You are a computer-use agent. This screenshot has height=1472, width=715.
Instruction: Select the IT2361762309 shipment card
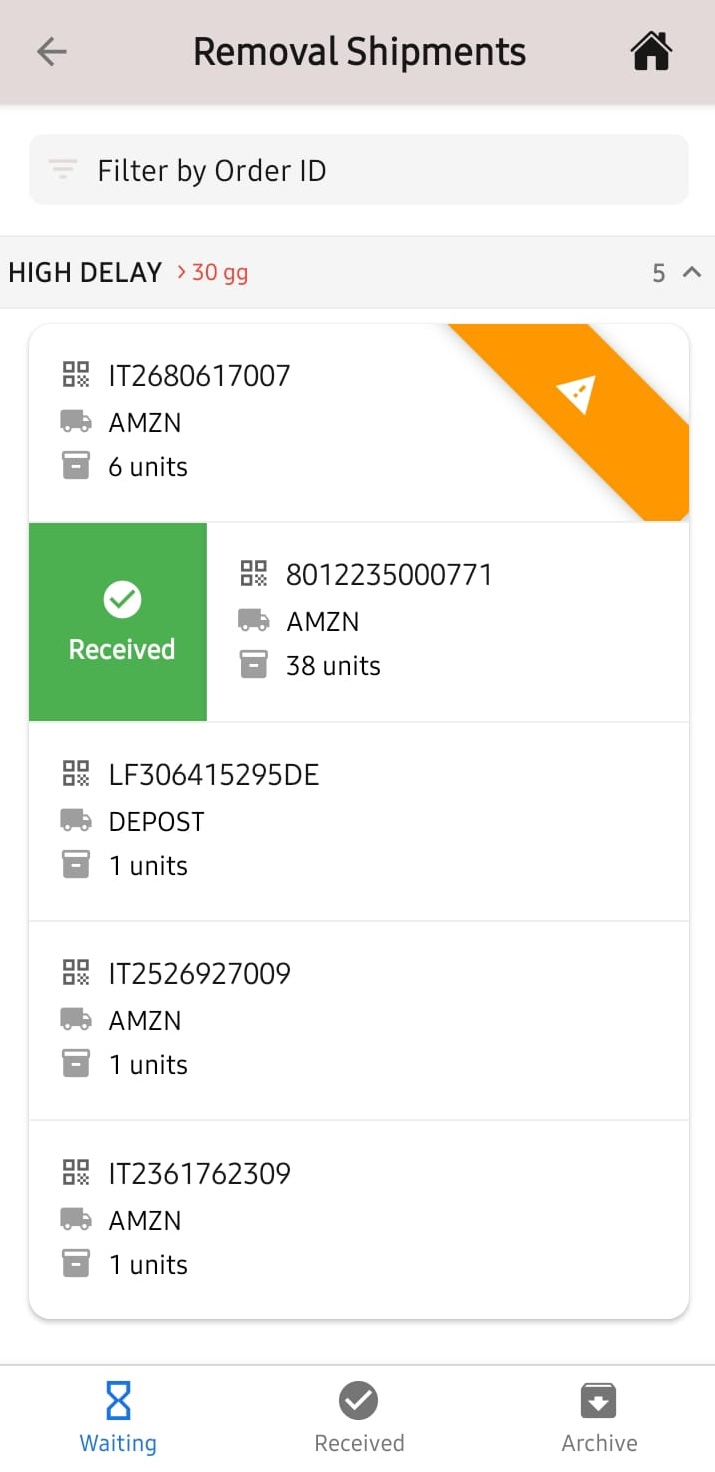point(358,1218)
